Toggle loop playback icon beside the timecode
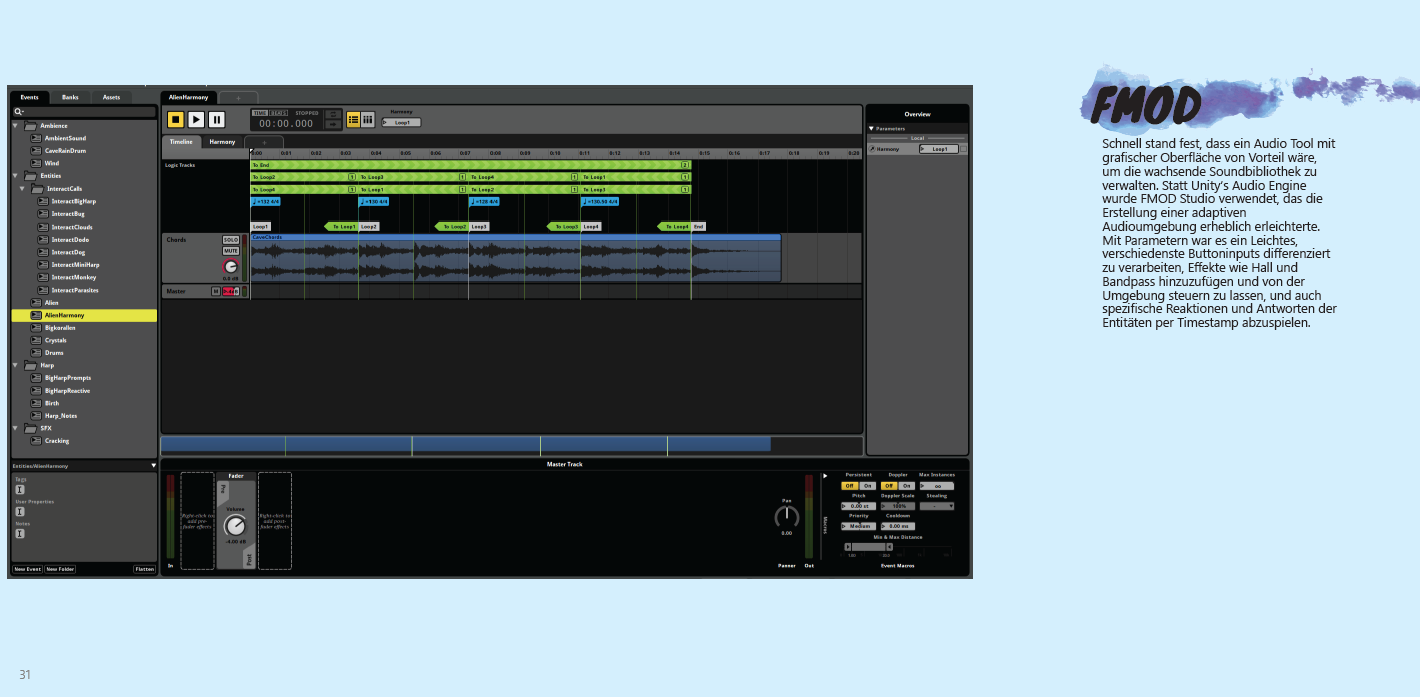This screenshot has height=697, width=1420. pyautogui.click(x=334, y=114)
